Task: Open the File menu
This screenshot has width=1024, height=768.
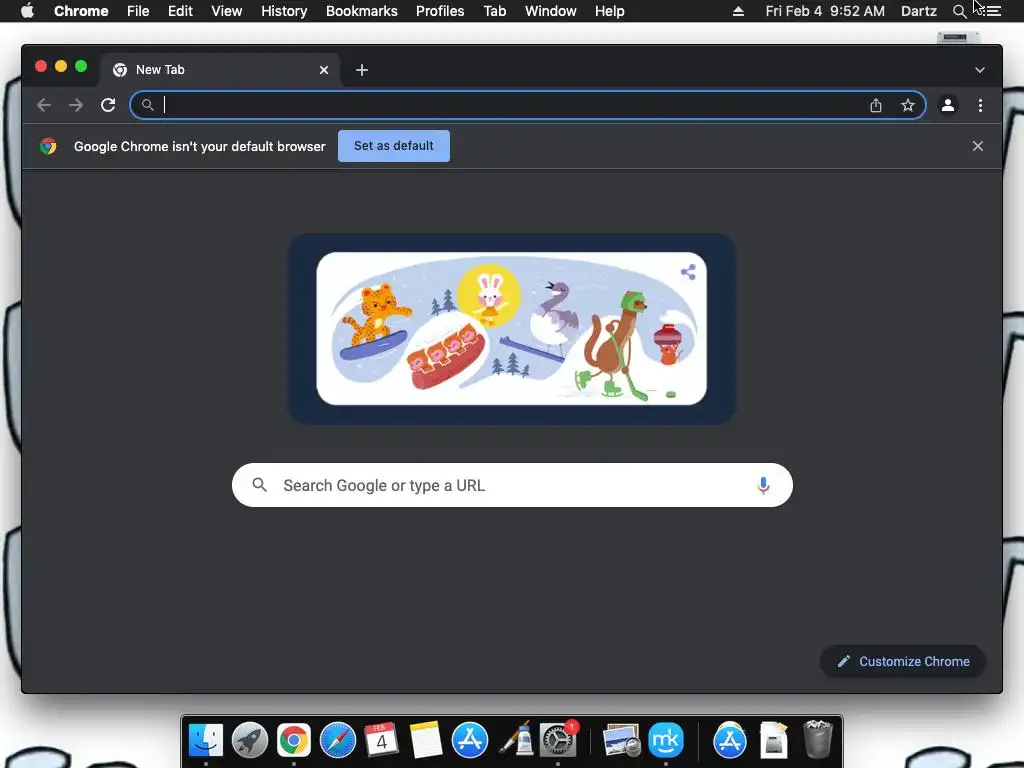Action: tap(138, 11)
